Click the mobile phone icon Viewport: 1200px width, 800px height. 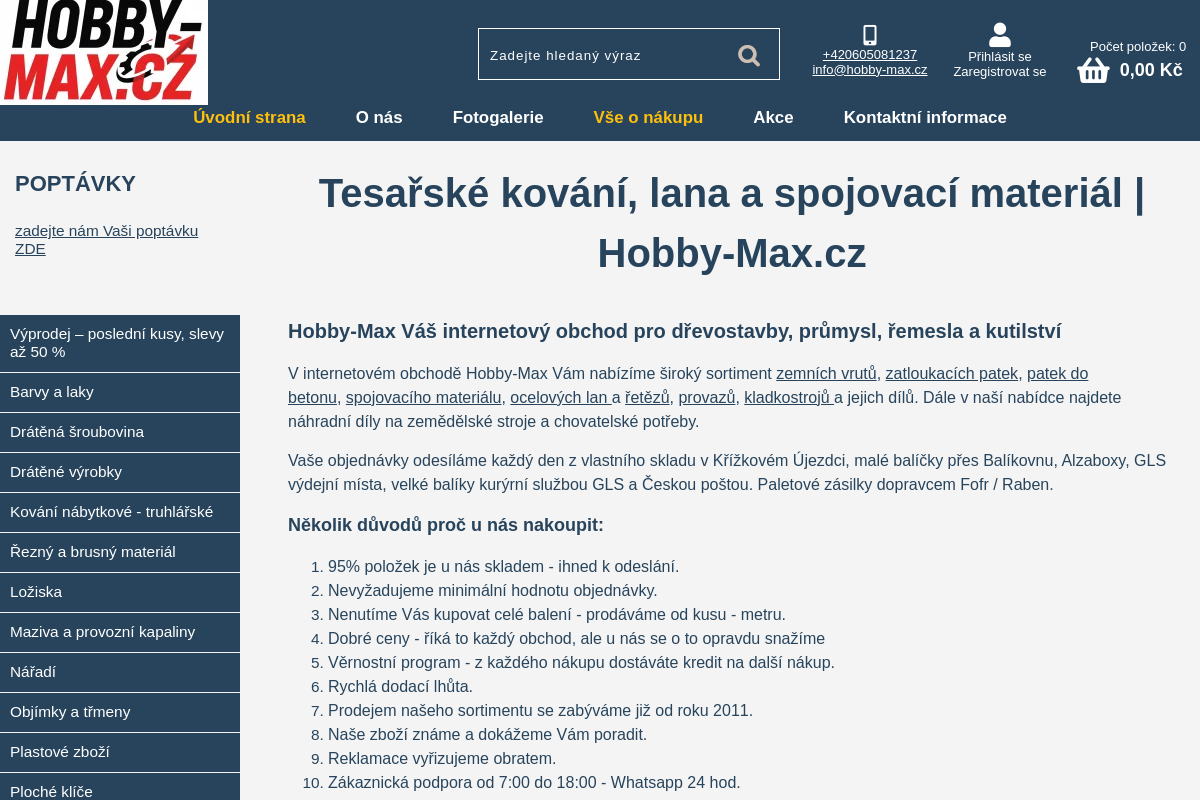[870, 35]
